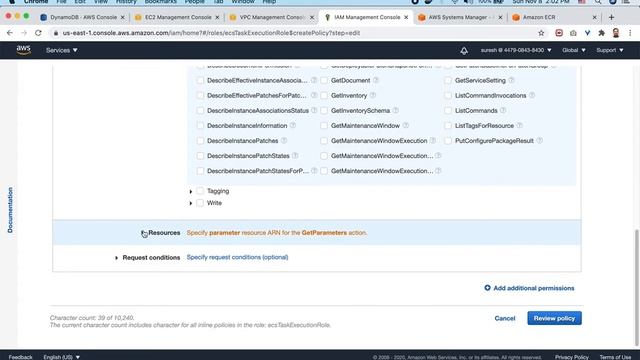
Task: Close the IAM Management Console tab
Action: (406, 17)
